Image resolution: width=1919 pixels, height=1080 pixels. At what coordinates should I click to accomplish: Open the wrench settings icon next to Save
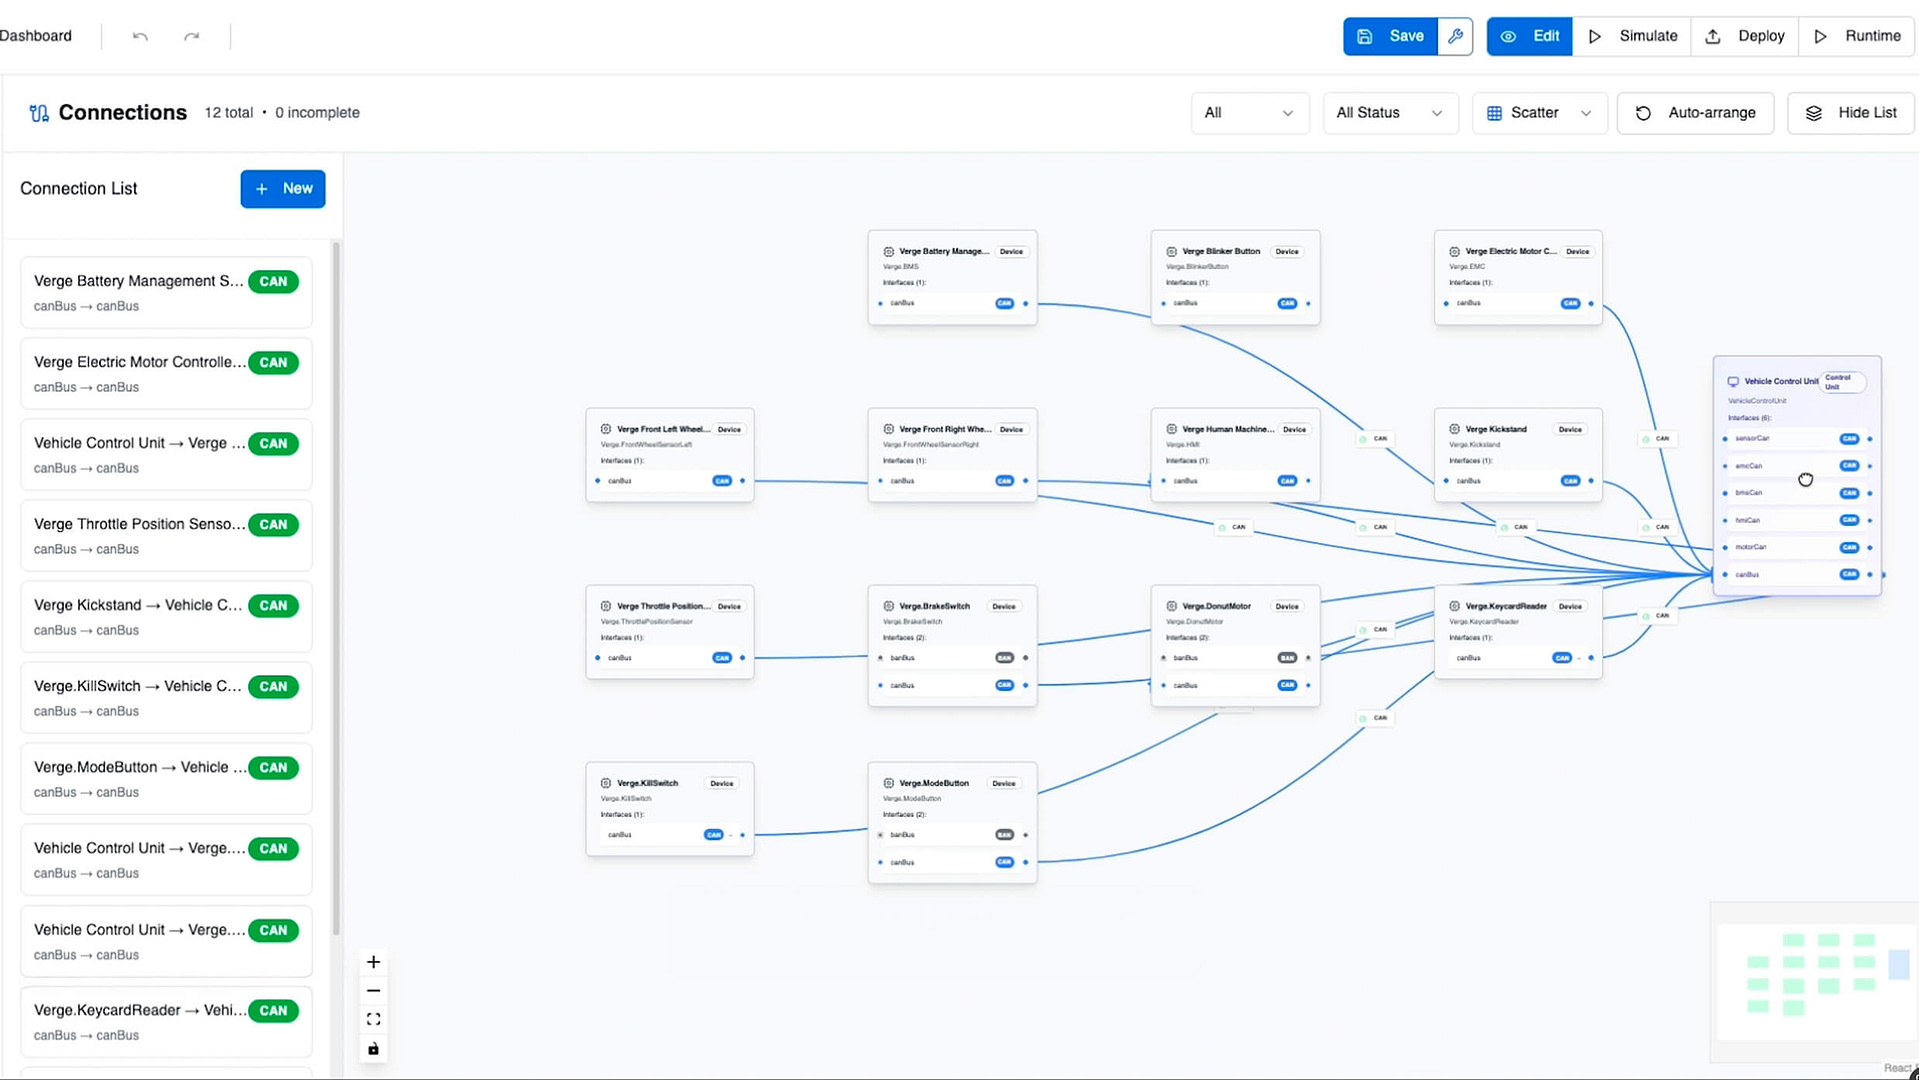[1456, 36]
